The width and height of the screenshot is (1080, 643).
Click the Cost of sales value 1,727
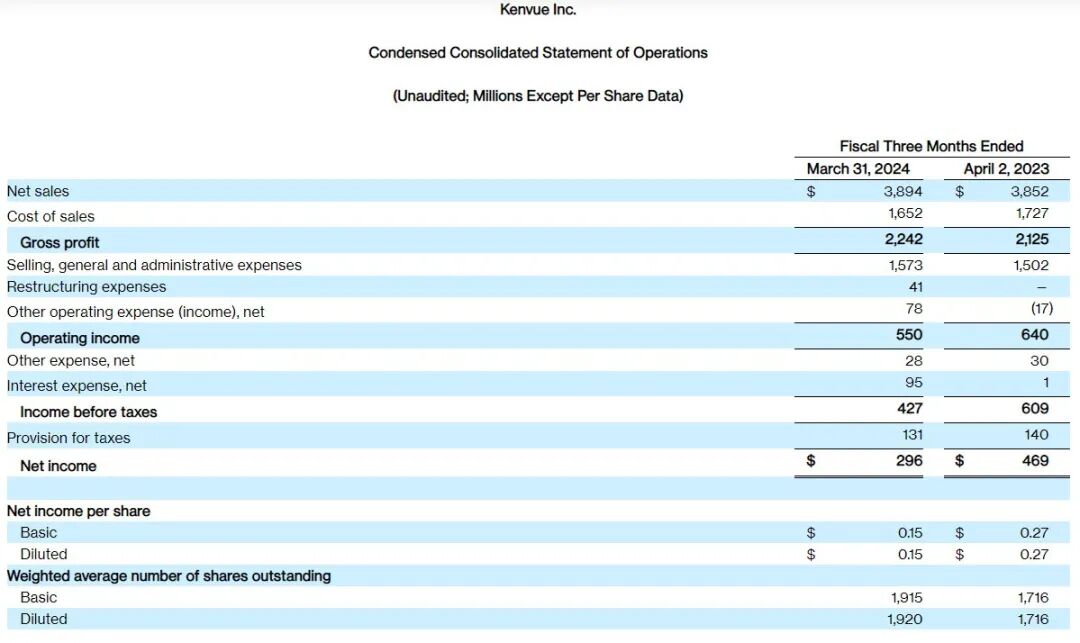tap(1032, 213)
